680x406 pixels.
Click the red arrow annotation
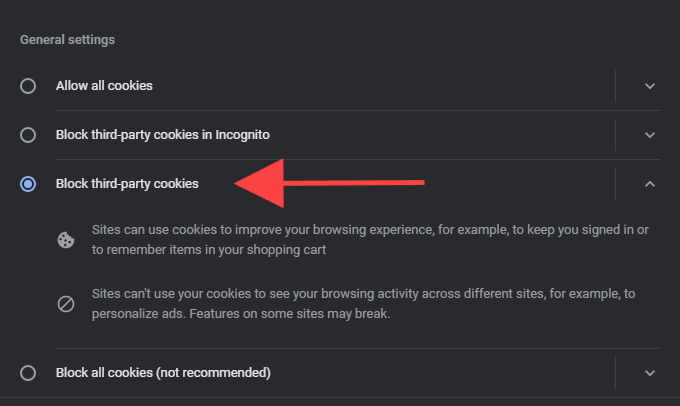329,183
